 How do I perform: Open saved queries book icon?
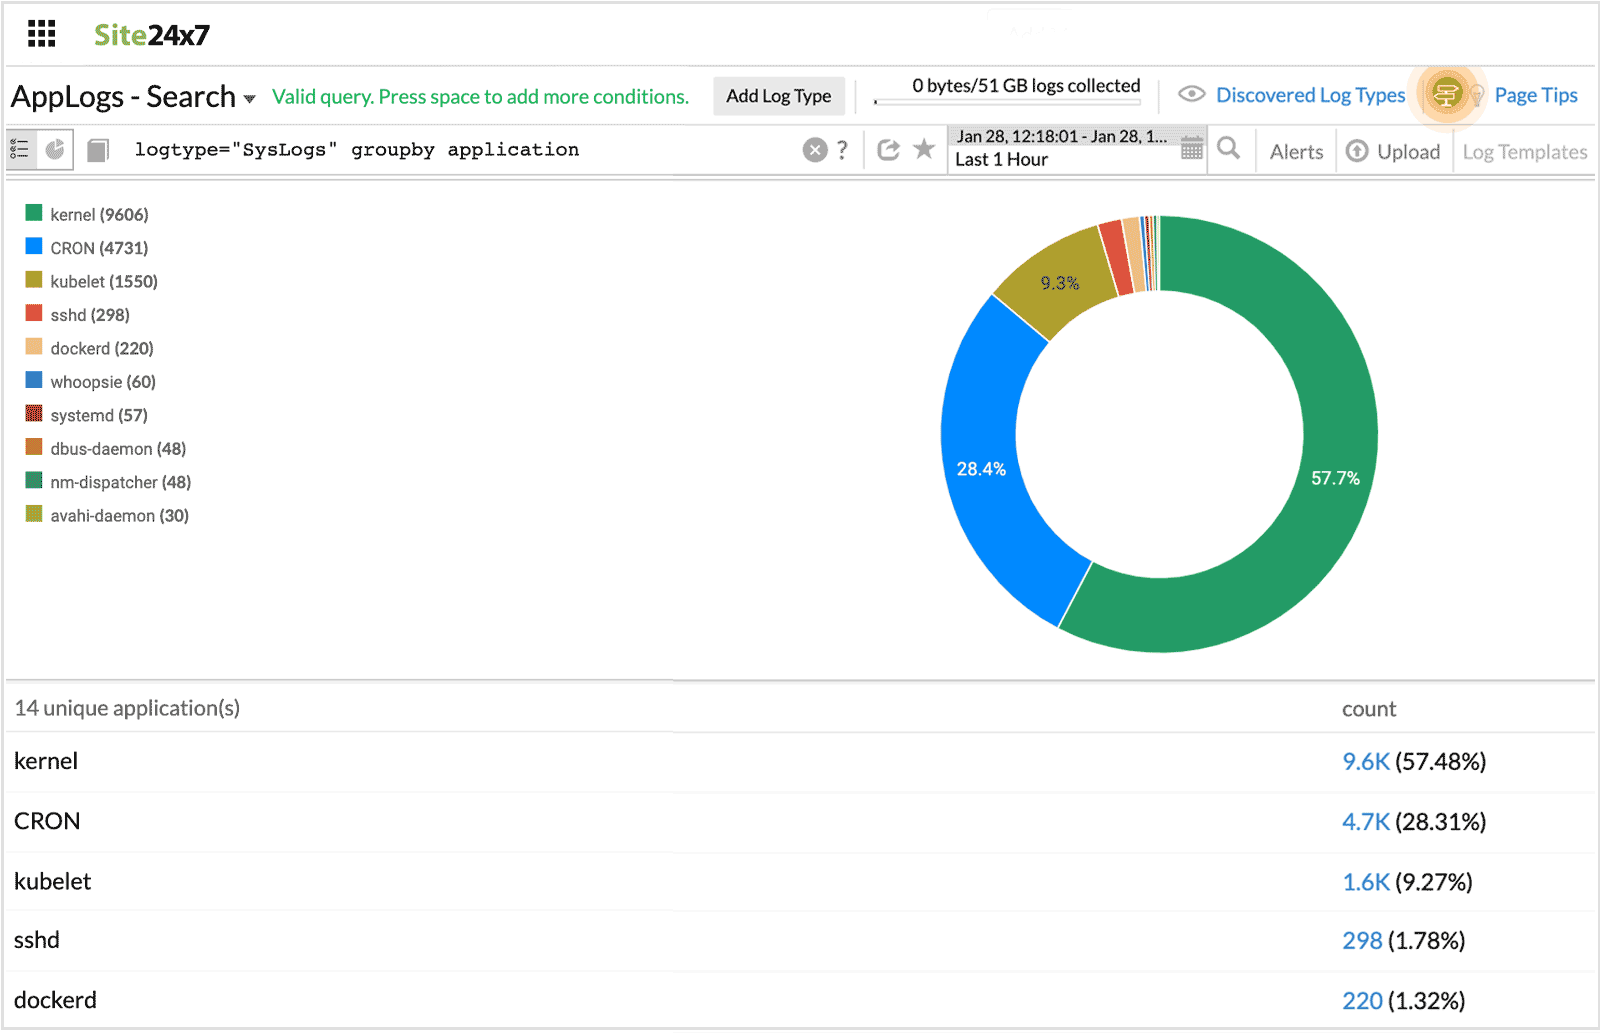click(x=97, y=150)
